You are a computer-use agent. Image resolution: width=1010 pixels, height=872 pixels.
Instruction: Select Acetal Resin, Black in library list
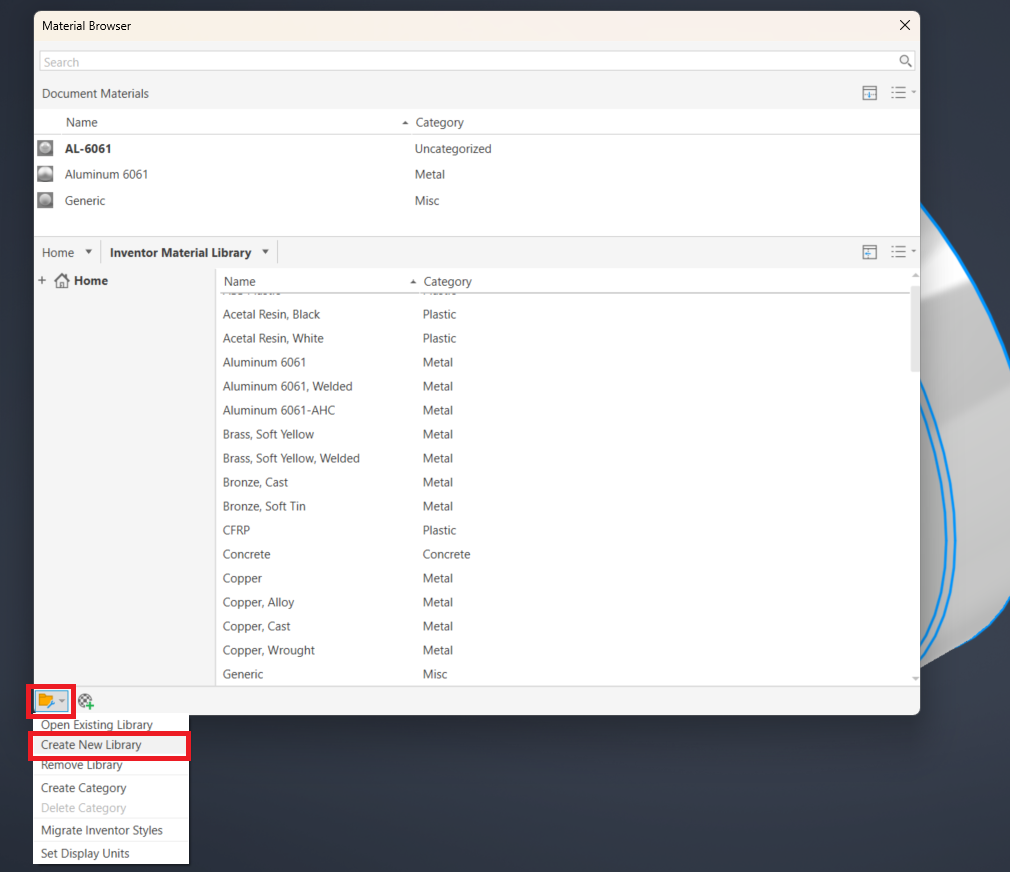coord(271,314)
